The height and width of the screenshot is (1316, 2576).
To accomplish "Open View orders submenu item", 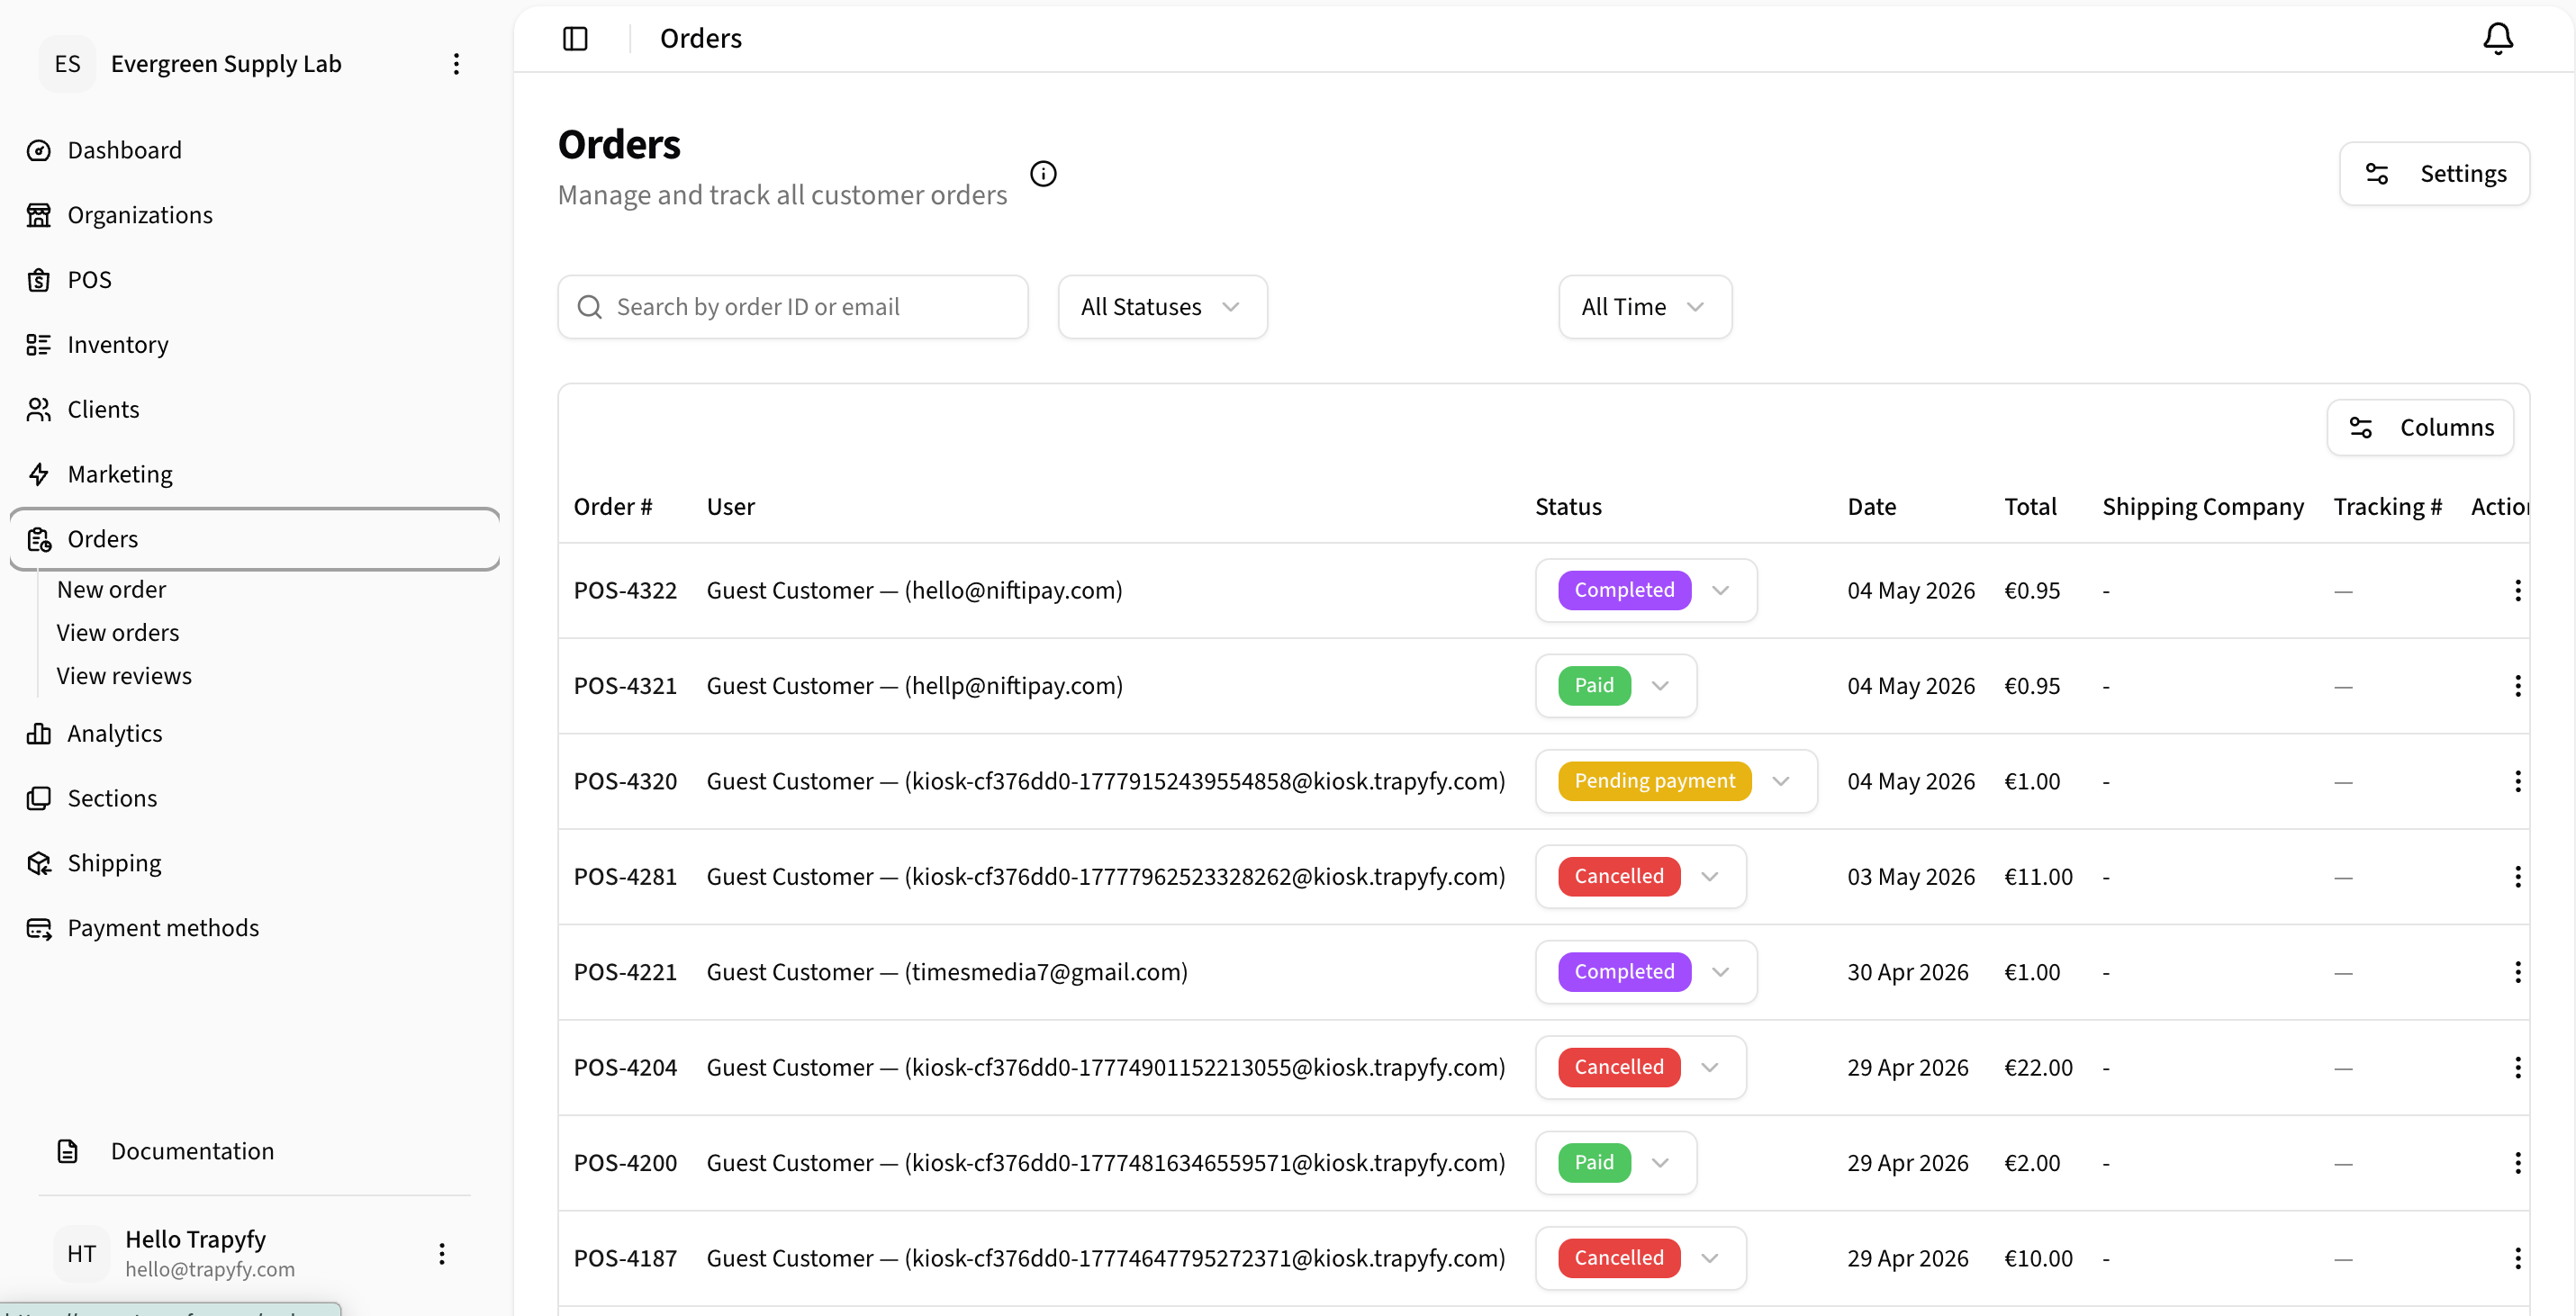I will point(118,633).
